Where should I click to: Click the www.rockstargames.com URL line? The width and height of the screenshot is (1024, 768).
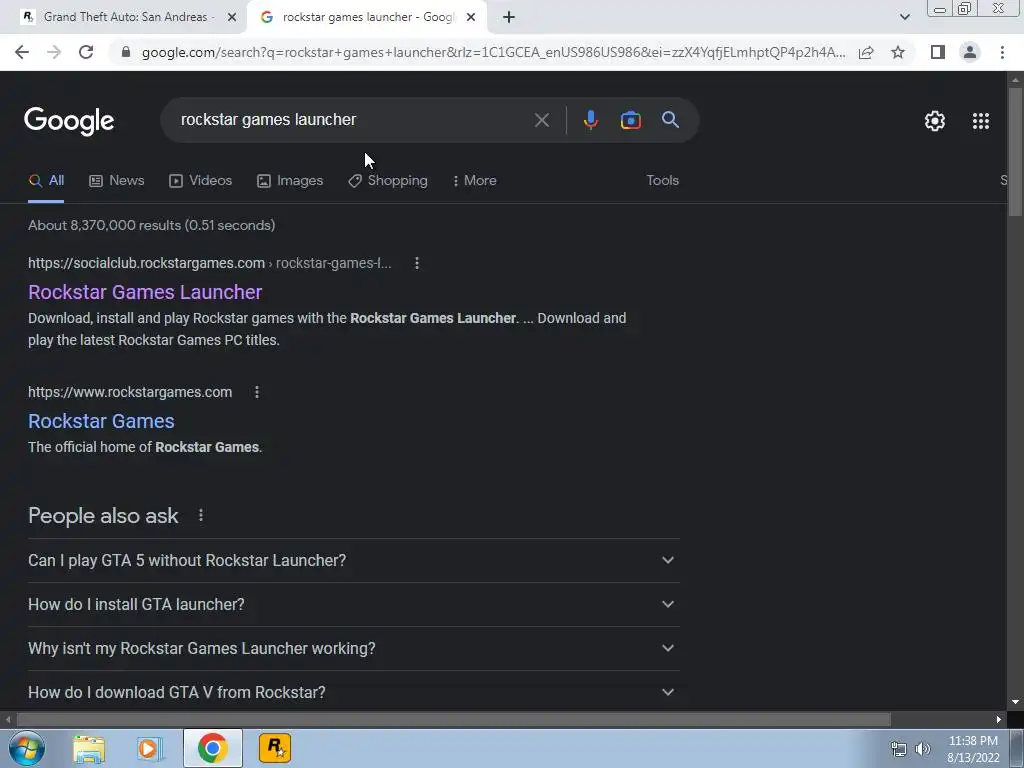[130, 392]
